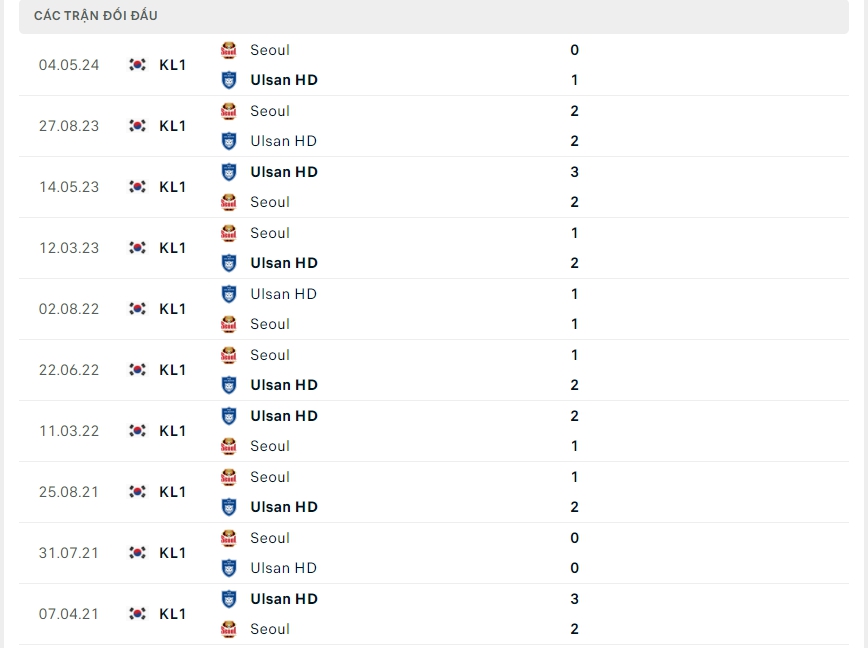
Task: Click Ulsan HD crest in 14.05.23 match
Action: (229, 172)
